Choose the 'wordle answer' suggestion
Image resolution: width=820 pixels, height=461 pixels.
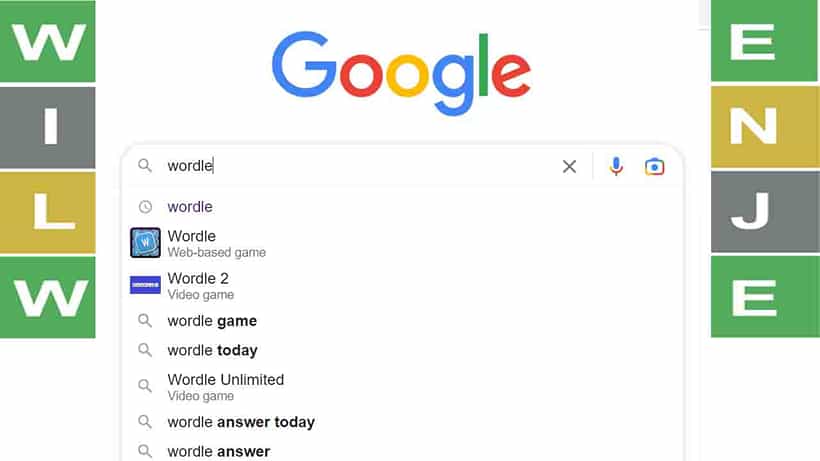coord(219,451)
